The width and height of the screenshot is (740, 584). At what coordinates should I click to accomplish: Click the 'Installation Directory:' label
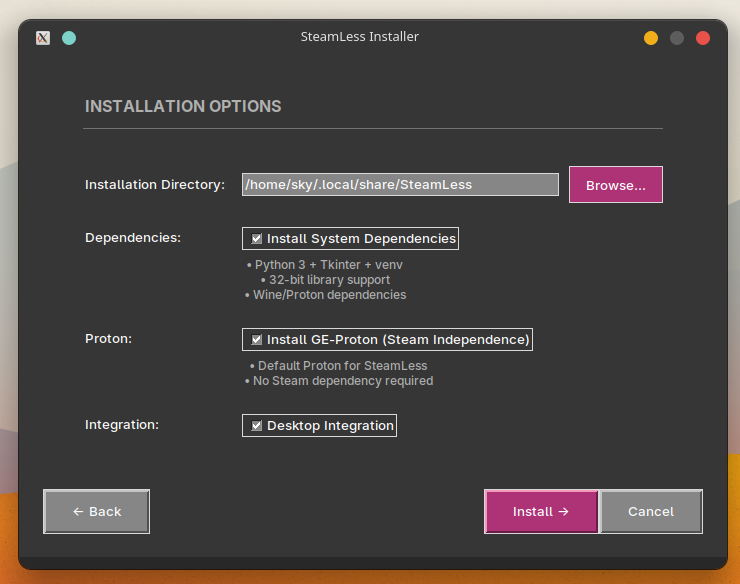[155, 185]
